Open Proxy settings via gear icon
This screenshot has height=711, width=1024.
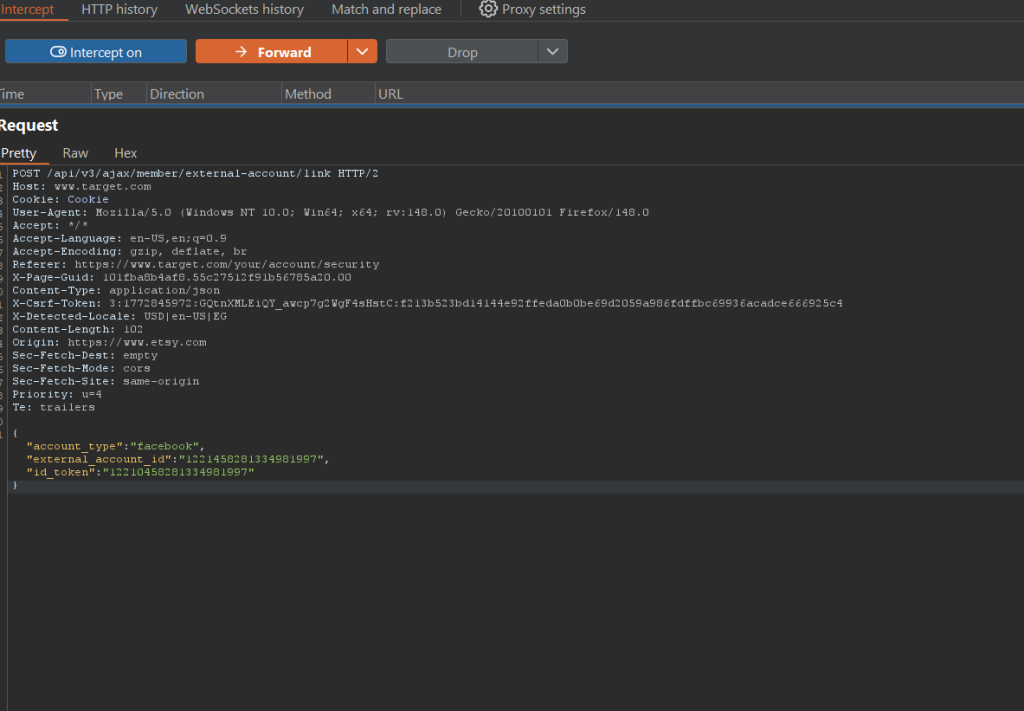(488, 9)
